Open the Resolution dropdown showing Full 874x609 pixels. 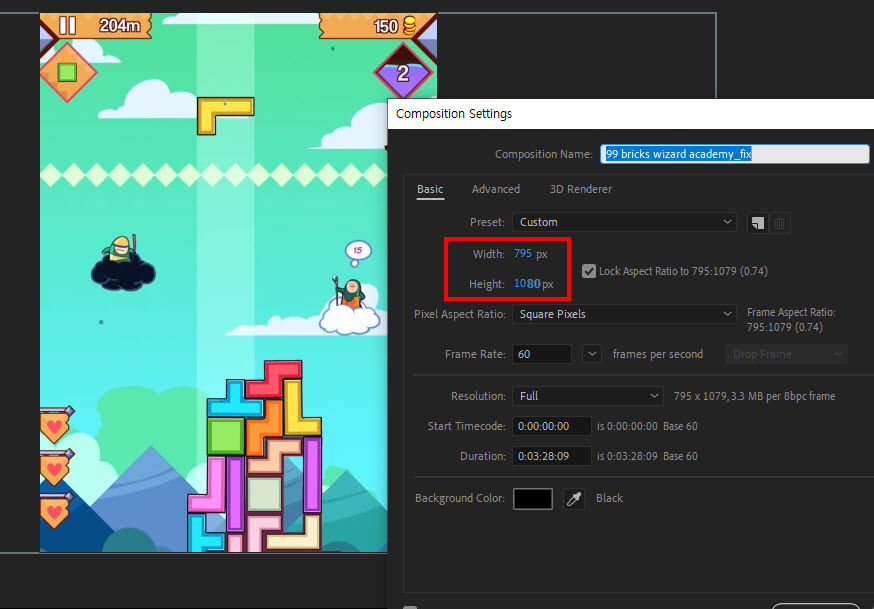point(587,396)
